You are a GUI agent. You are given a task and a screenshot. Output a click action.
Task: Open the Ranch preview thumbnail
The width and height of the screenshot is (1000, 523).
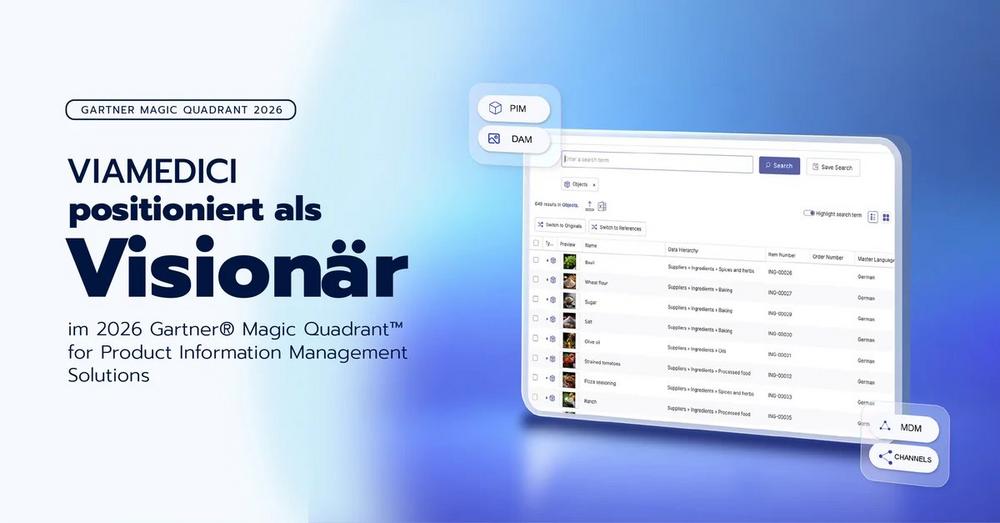point(570,399)
